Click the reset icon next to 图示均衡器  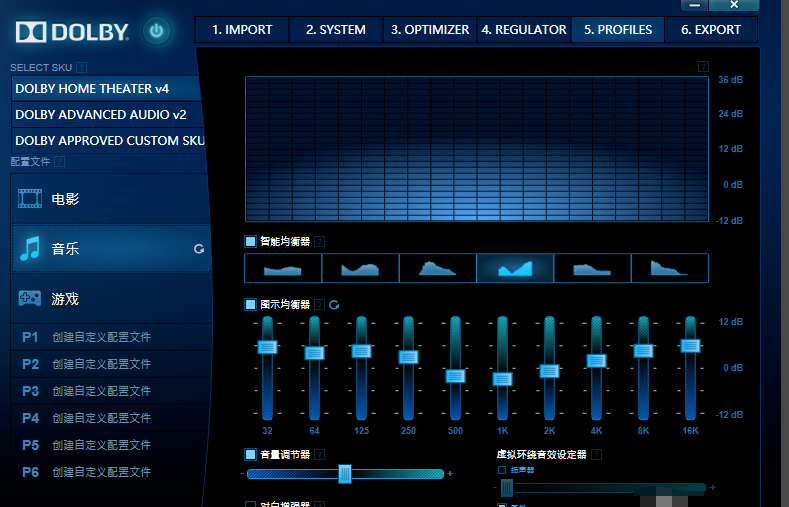click(x=334, y=304)
